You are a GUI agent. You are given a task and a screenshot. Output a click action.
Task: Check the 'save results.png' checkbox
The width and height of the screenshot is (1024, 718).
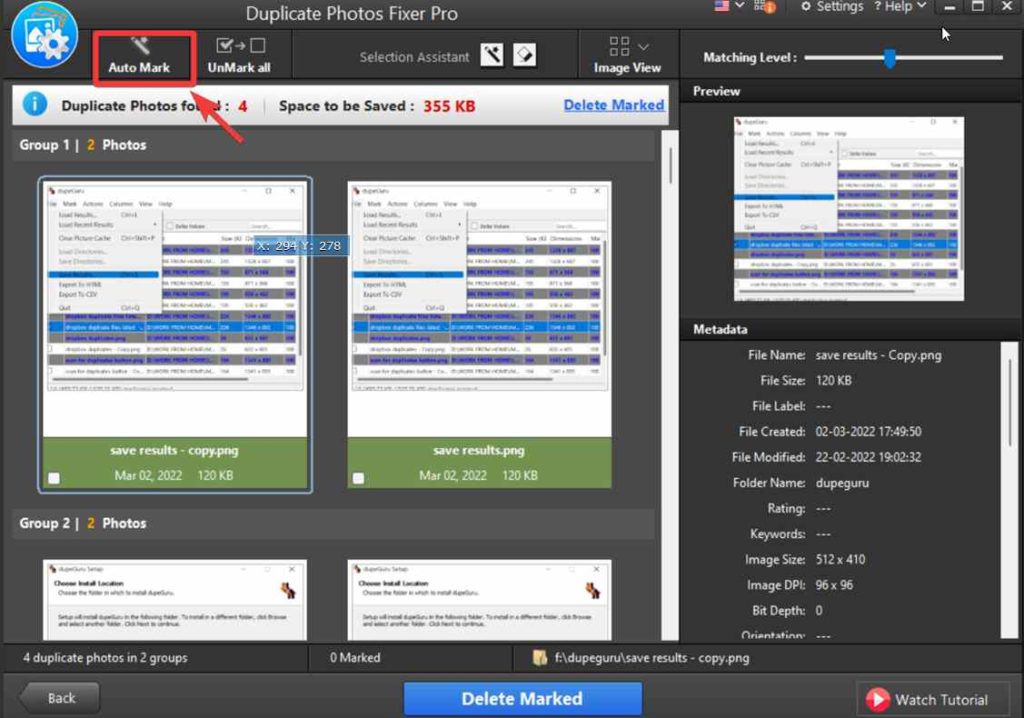pyautogui.click(x=359, y=478)
